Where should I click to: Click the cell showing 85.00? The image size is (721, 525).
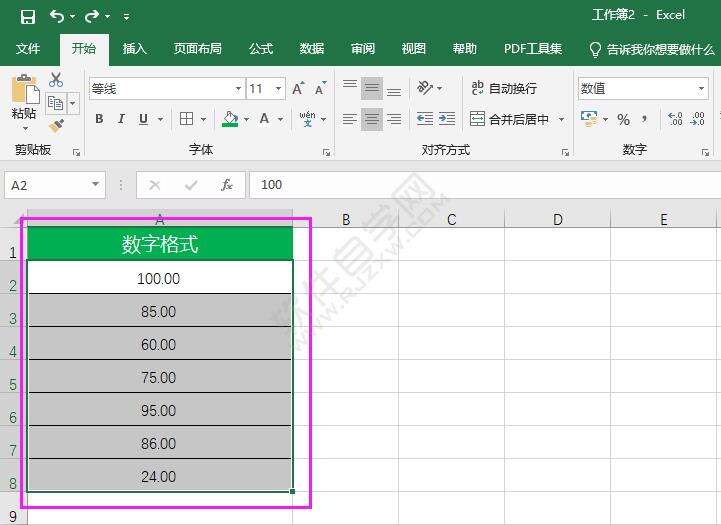(x=160, y=311)
